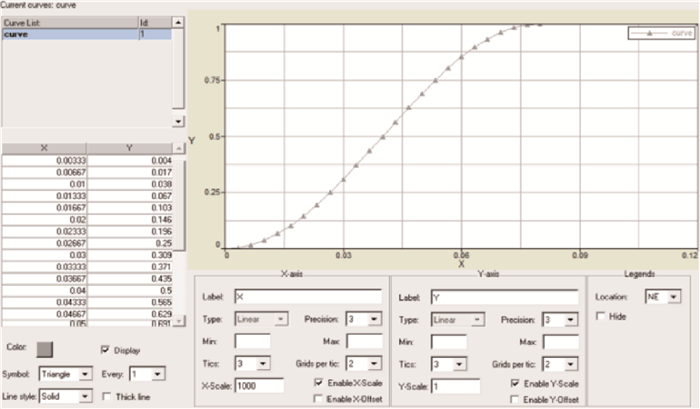Viewport: 700px width, 409px height.
Task: Open the X-axis Precision dropdown
Action: [375, 318]
